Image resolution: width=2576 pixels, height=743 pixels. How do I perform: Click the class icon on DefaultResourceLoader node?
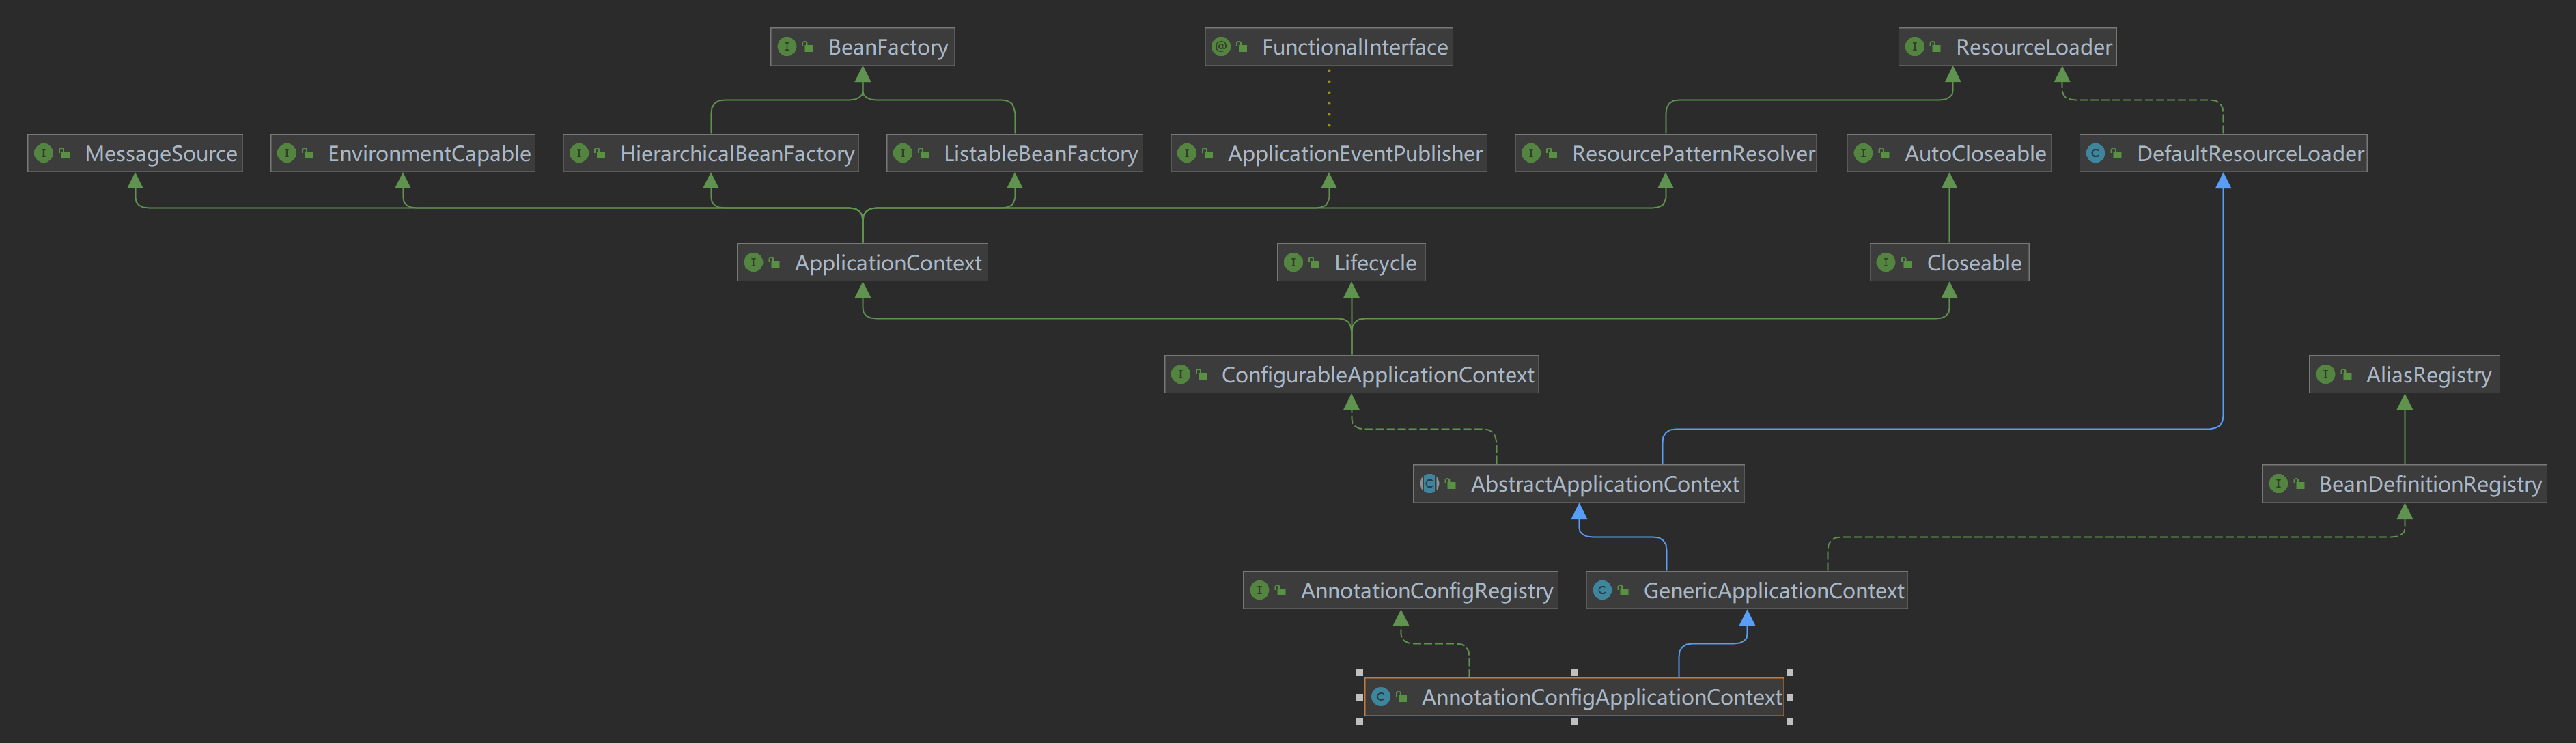pos(2097,153)
